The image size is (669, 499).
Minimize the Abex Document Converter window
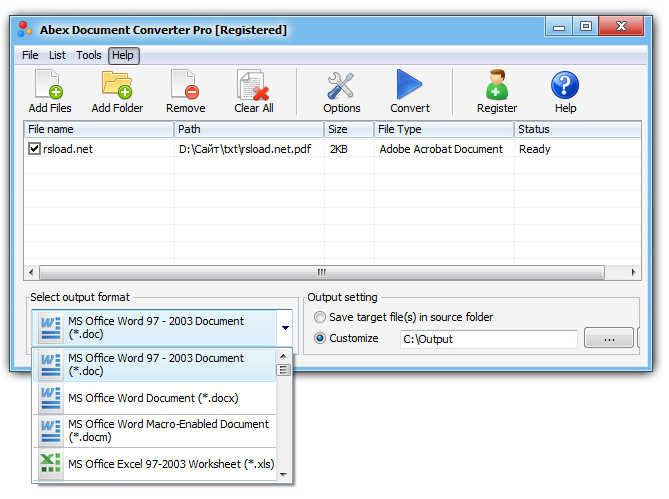559,26
